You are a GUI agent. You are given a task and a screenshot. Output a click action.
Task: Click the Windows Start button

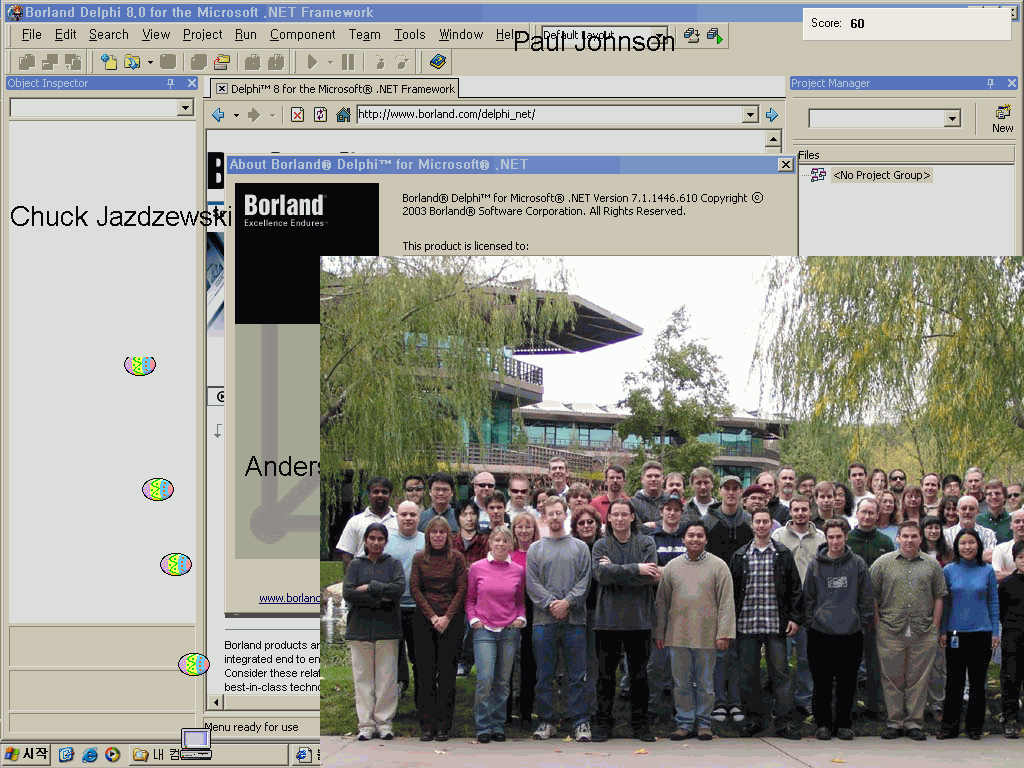(26, 754)
